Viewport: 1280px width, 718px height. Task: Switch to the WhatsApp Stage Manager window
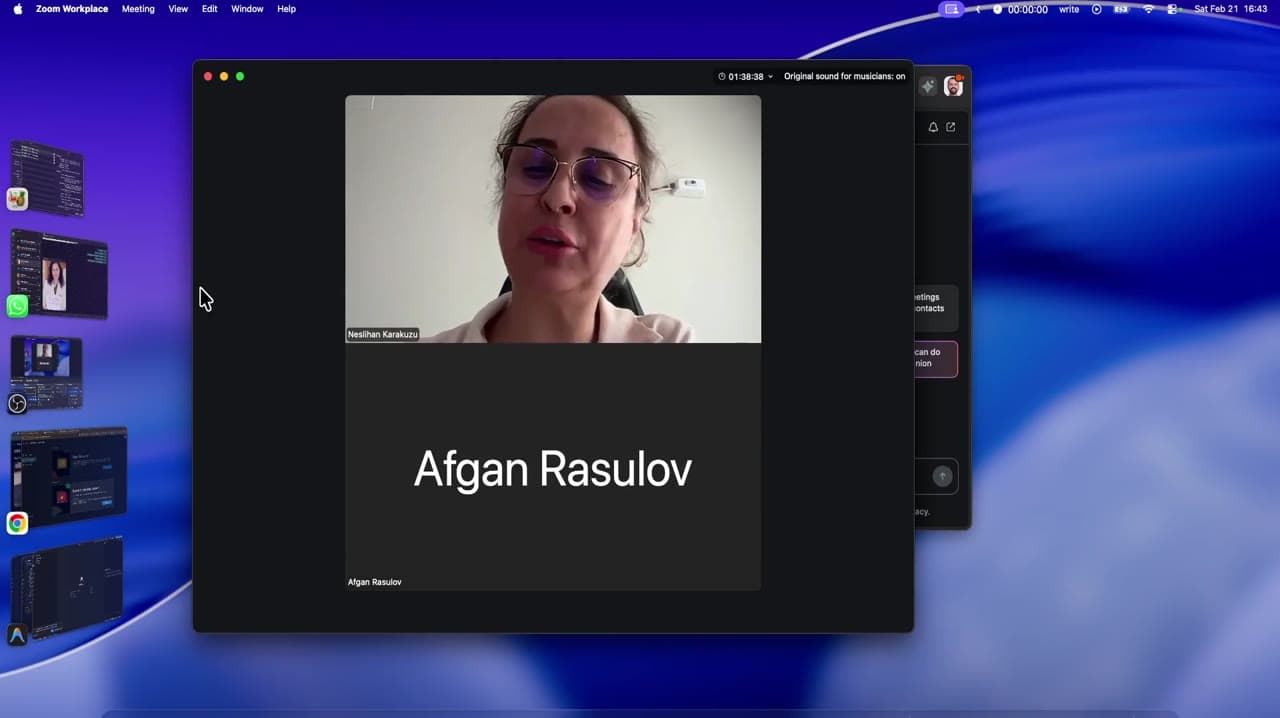(x=60, y=274)
